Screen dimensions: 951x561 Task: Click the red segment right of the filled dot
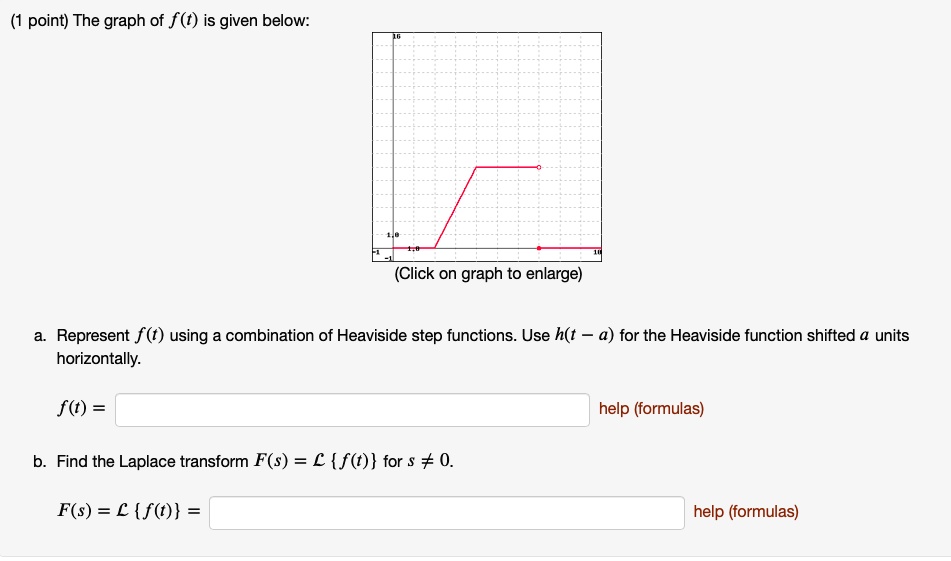pyautogui.click(x=571, y=248)
